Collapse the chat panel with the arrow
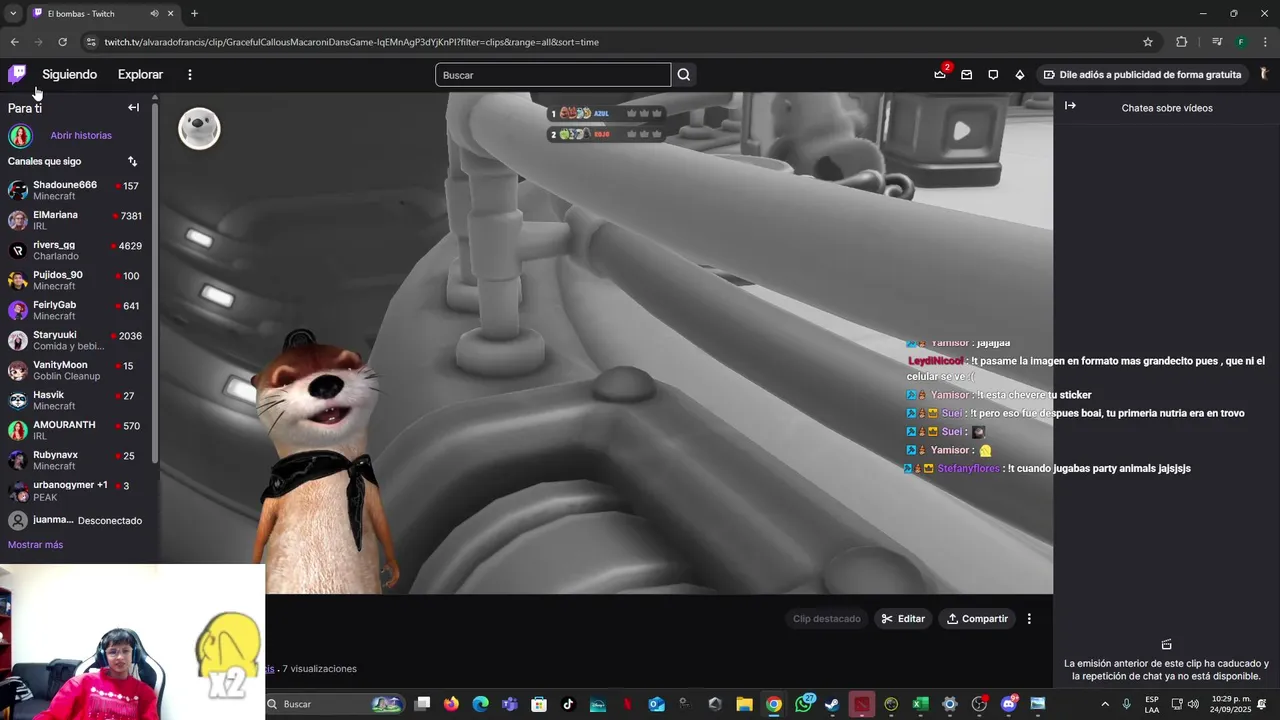Viewport: 1280px width, 720px height. 1070,106
